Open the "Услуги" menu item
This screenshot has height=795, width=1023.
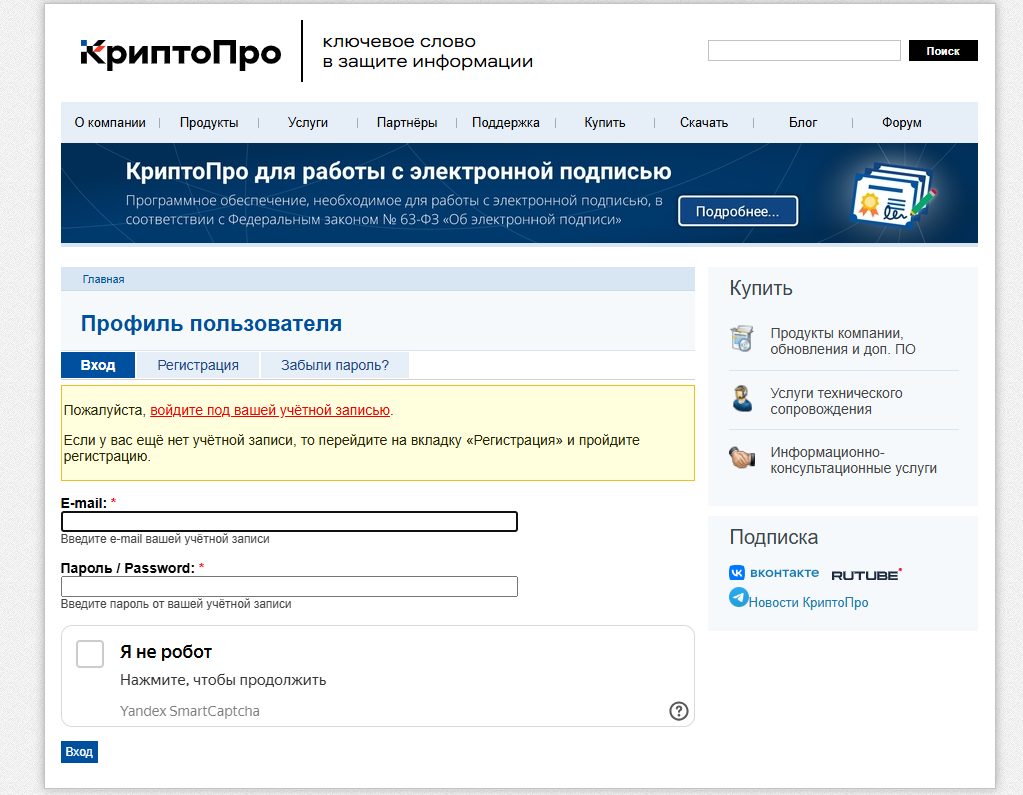click(x=308, y=123)
